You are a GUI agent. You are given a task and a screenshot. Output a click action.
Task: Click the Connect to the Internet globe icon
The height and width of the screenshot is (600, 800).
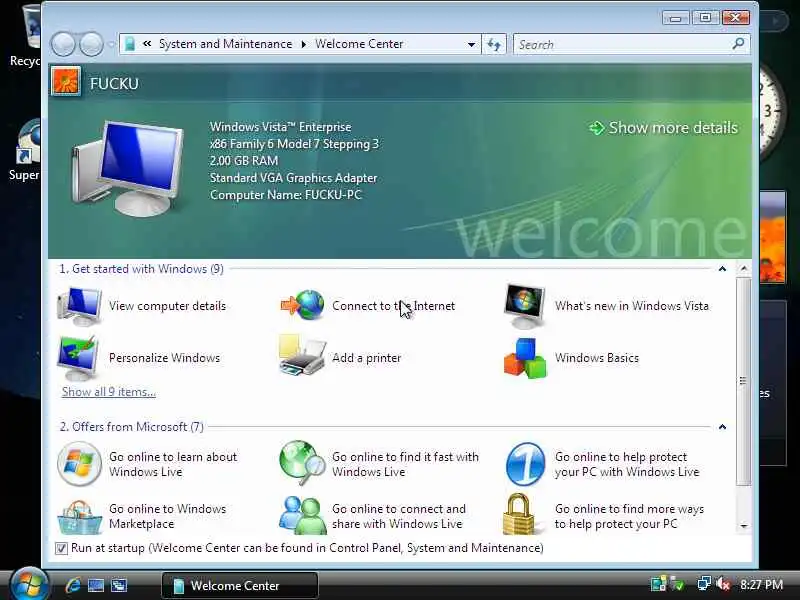(303, 305)
